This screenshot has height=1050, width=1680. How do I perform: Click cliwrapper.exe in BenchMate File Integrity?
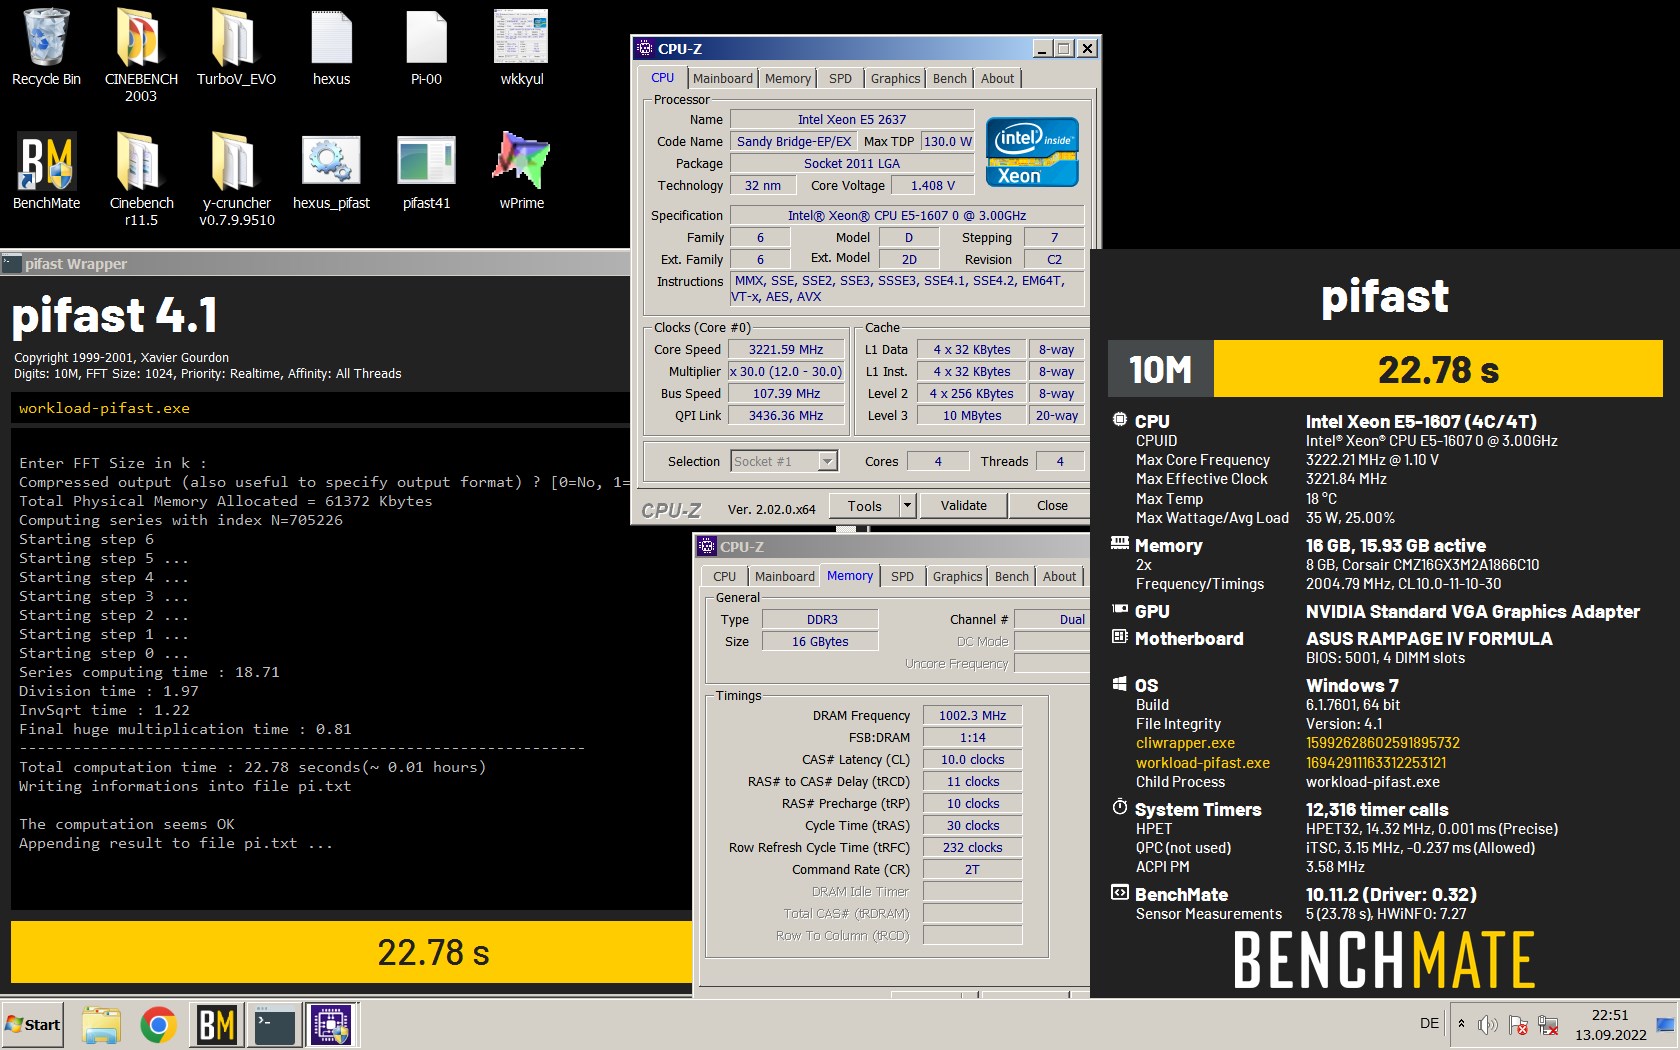point(1185,743)
